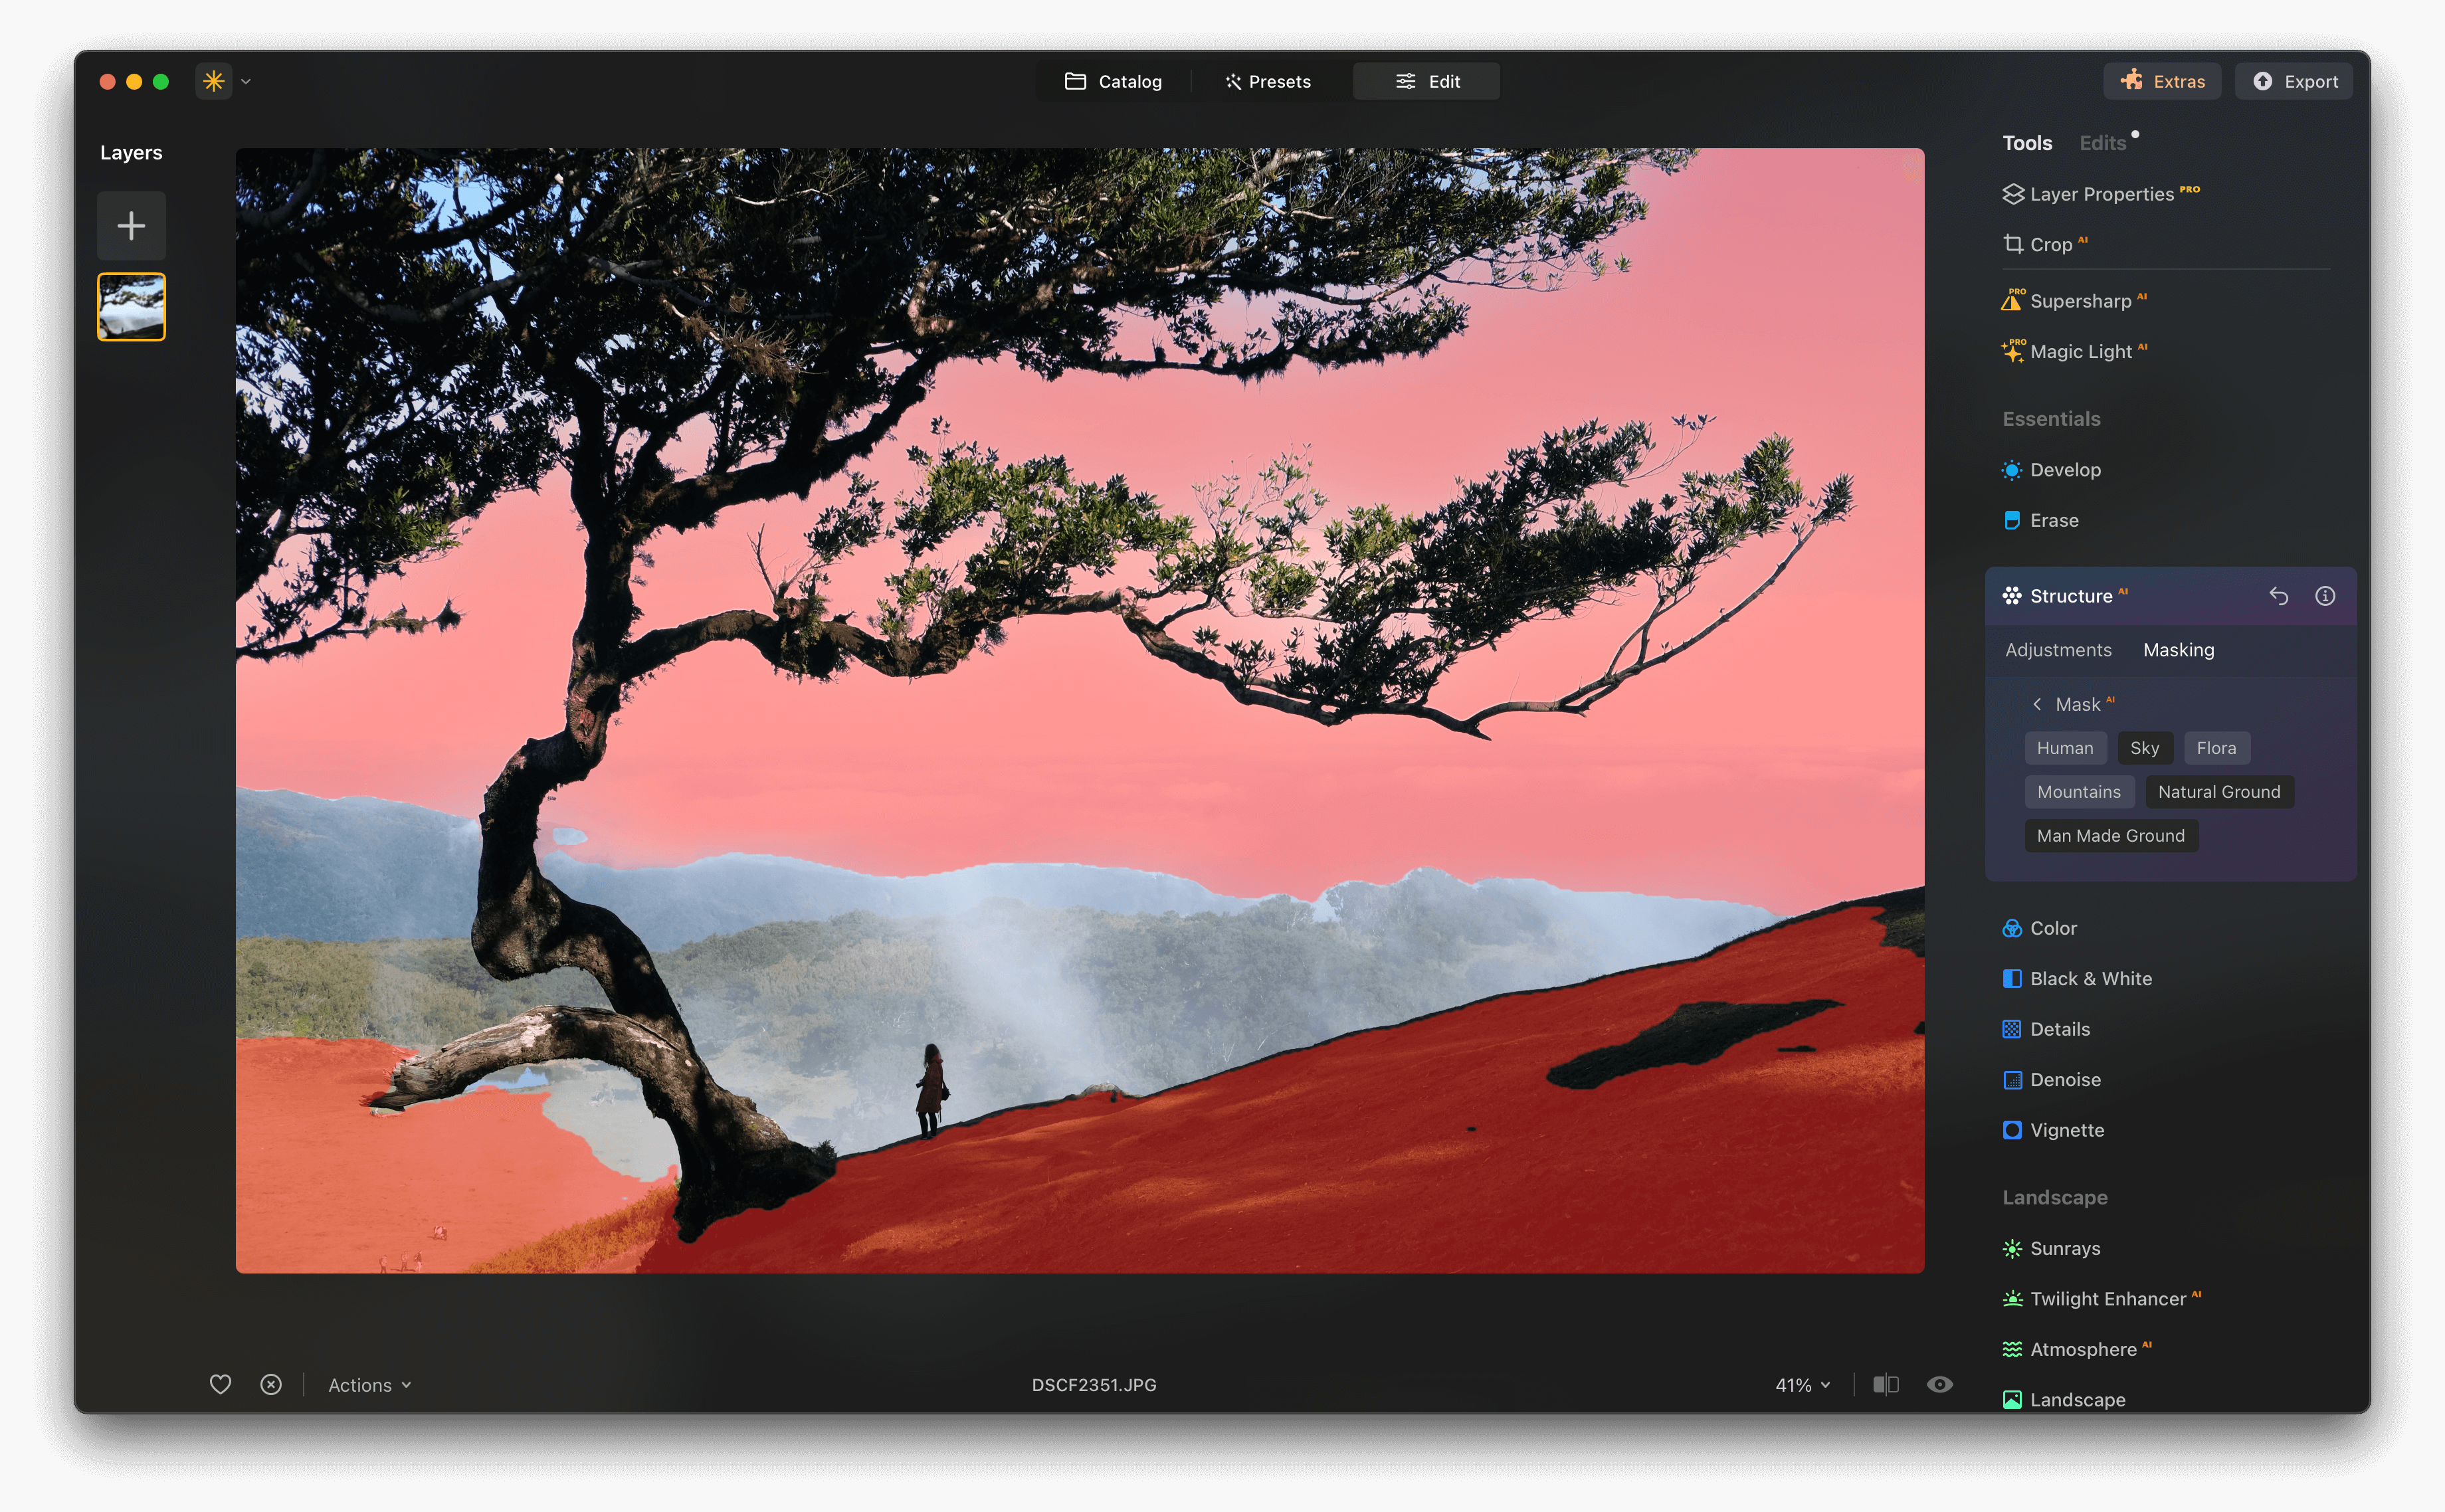2445x1512 pixels.
Task: Mark the photo as favorite
Action: tap(221, 1384)
